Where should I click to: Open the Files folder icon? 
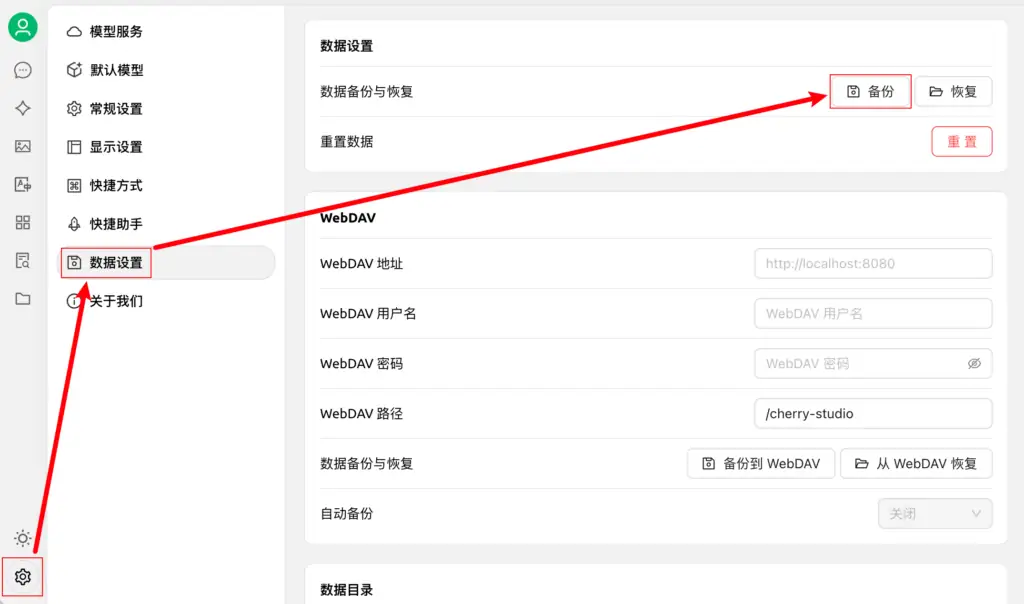click(22, 298)
